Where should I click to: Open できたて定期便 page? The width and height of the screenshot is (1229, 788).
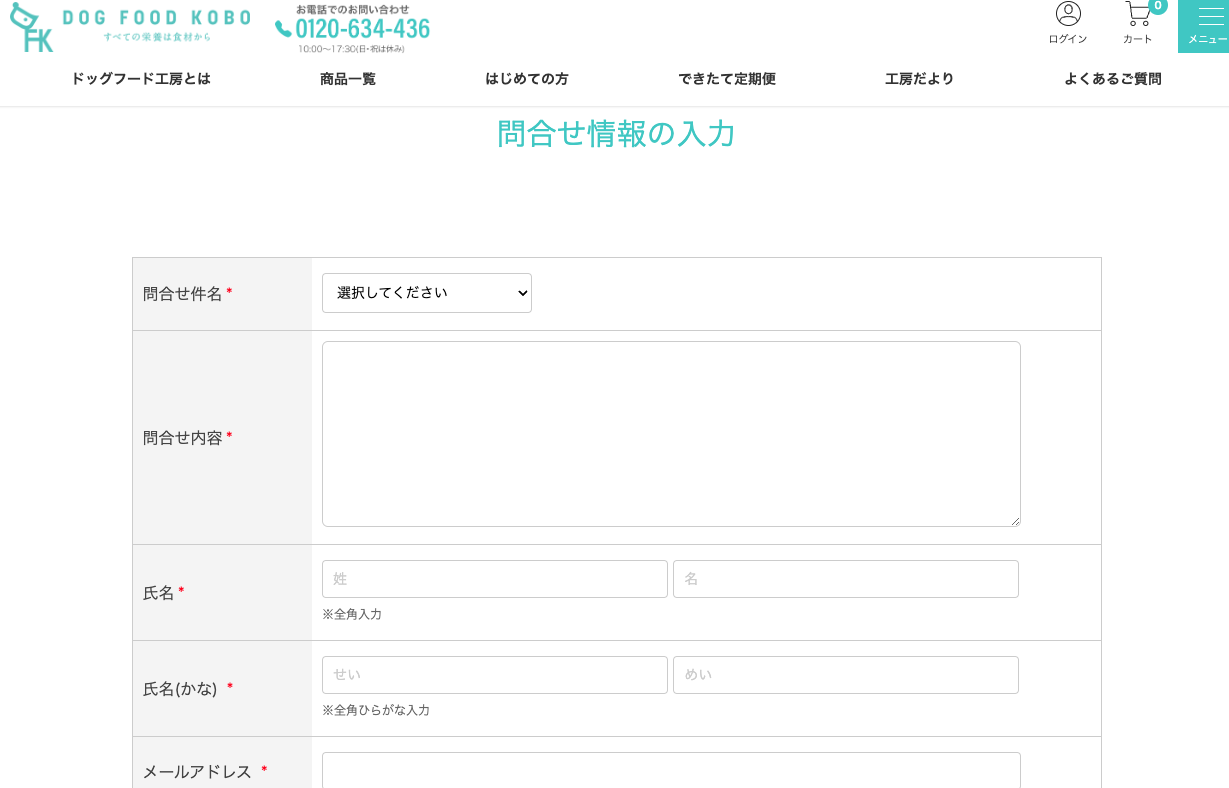[727, 78]
